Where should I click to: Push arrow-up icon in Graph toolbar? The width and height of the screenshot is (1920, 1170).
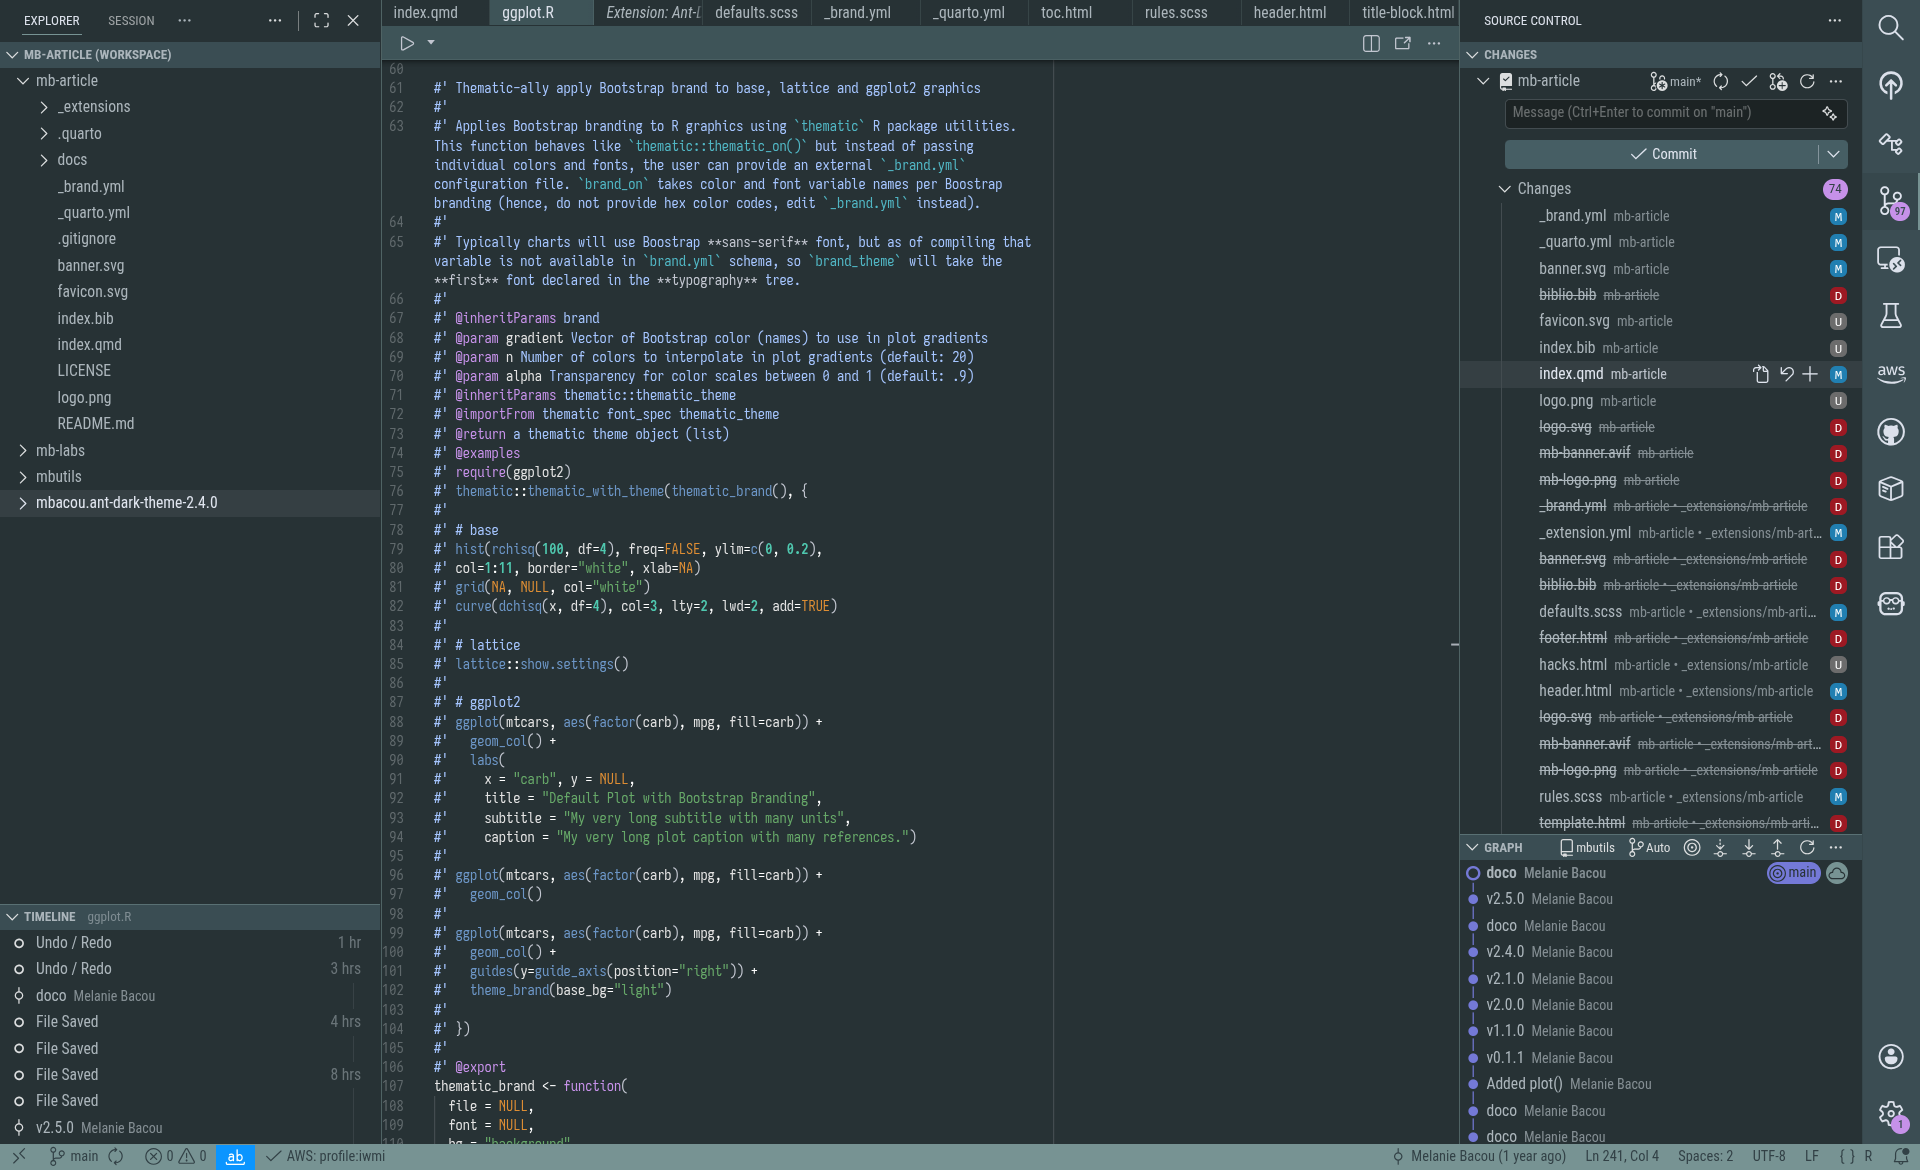point(1778,847)
